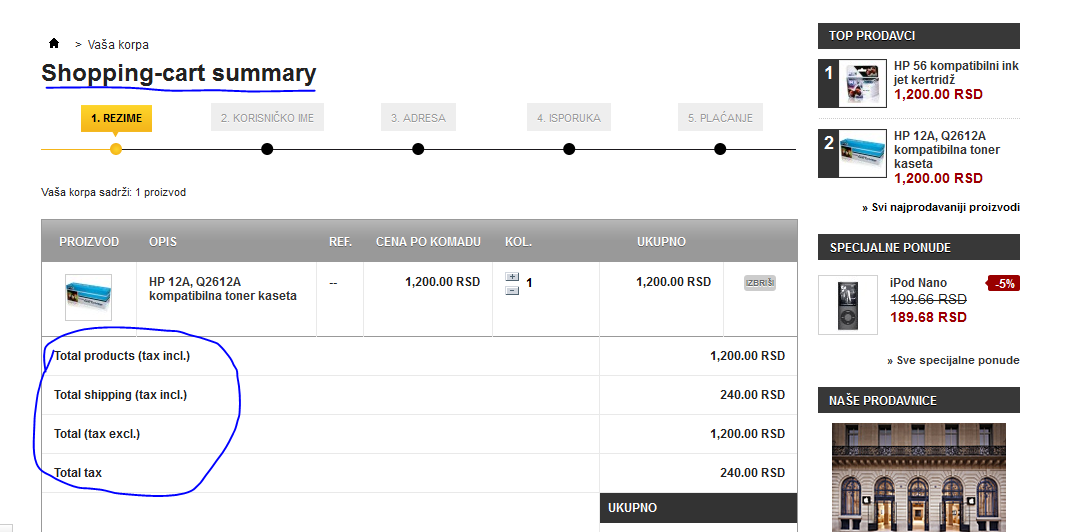Click the home icon in breadcrumb

point(54,44)
